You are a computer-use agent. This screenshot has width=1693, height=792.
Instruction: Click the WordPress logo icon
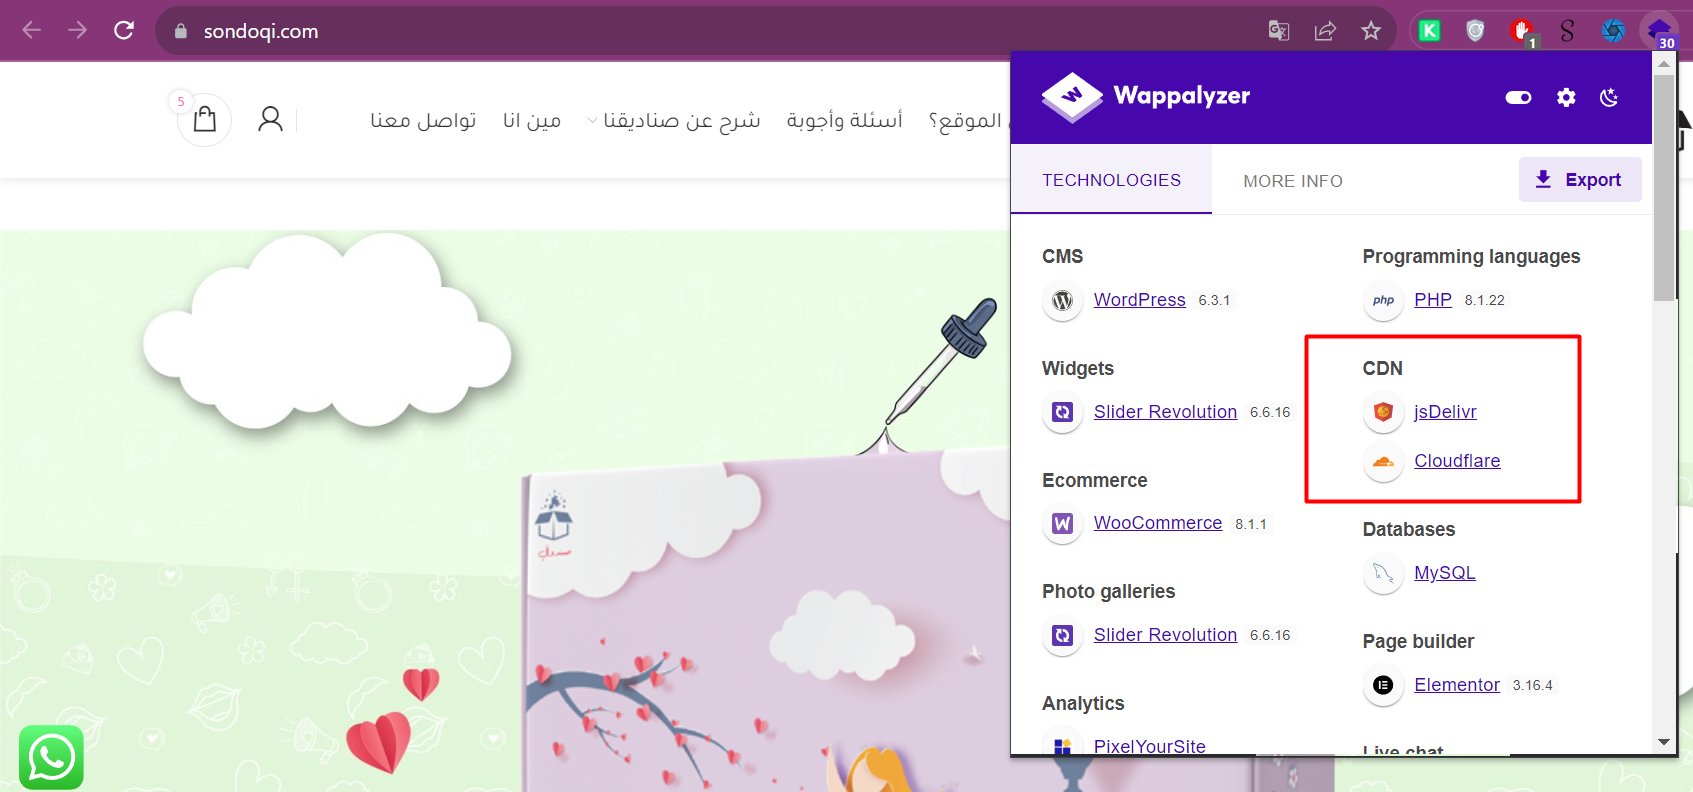(1063, 300)
